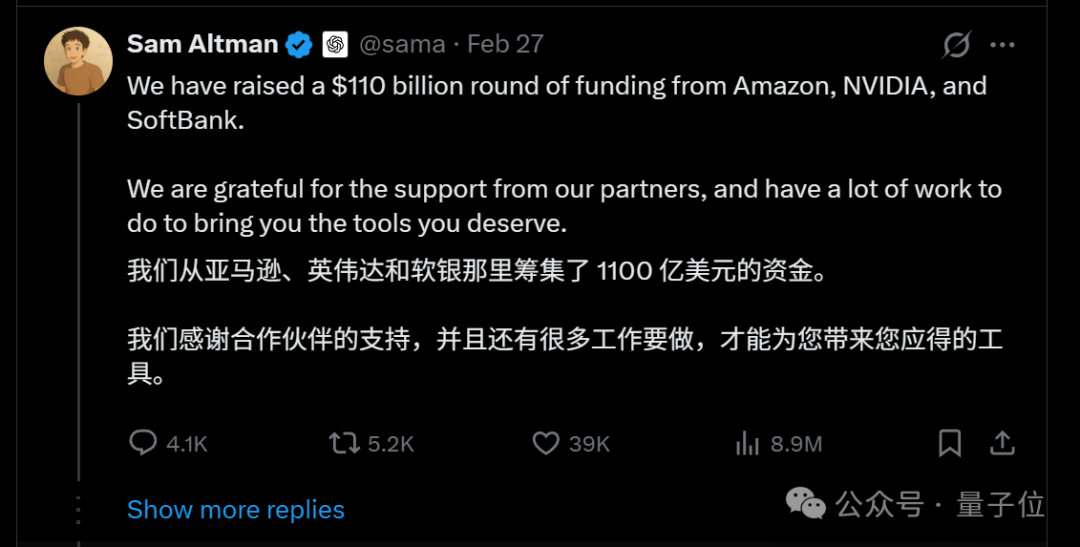The height and width of the screenshot is (547, 1080).
Task: Click the view analytics bar chart icon
Action: click(x=748, y=443)
